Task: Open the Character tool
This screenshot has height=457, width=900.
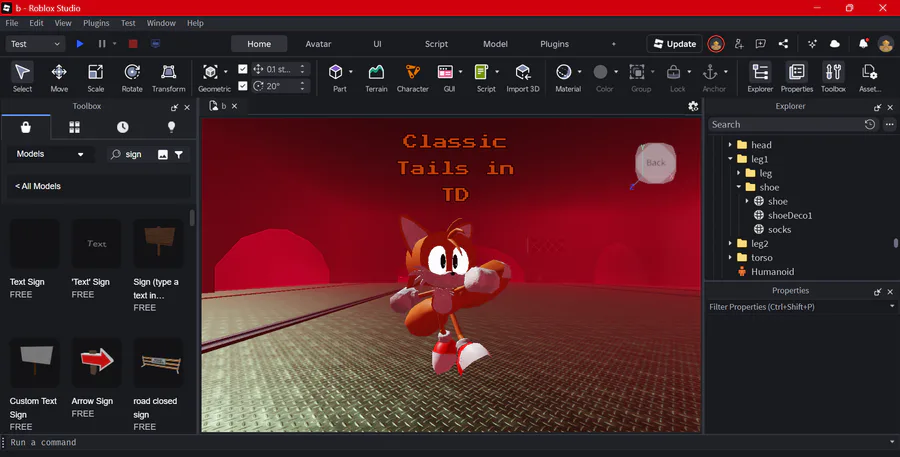Action: (413, 77)
